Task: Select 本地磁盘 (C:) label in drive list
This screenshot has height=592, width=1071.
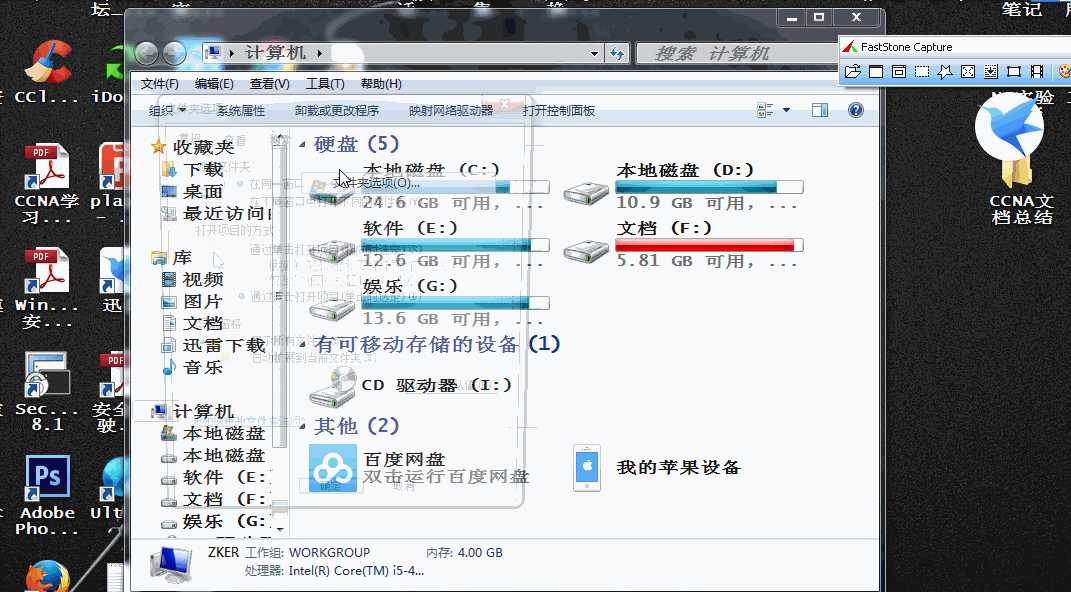Action: pyautogui.click(x=431, y=170)
